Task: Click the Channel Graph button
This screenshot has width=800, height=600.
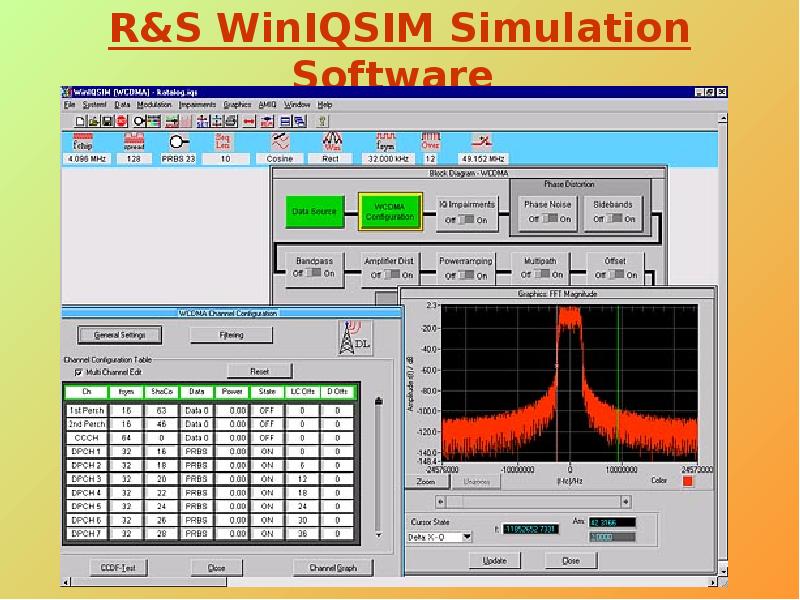Action: pyautogui.click(x=333, y=567)
